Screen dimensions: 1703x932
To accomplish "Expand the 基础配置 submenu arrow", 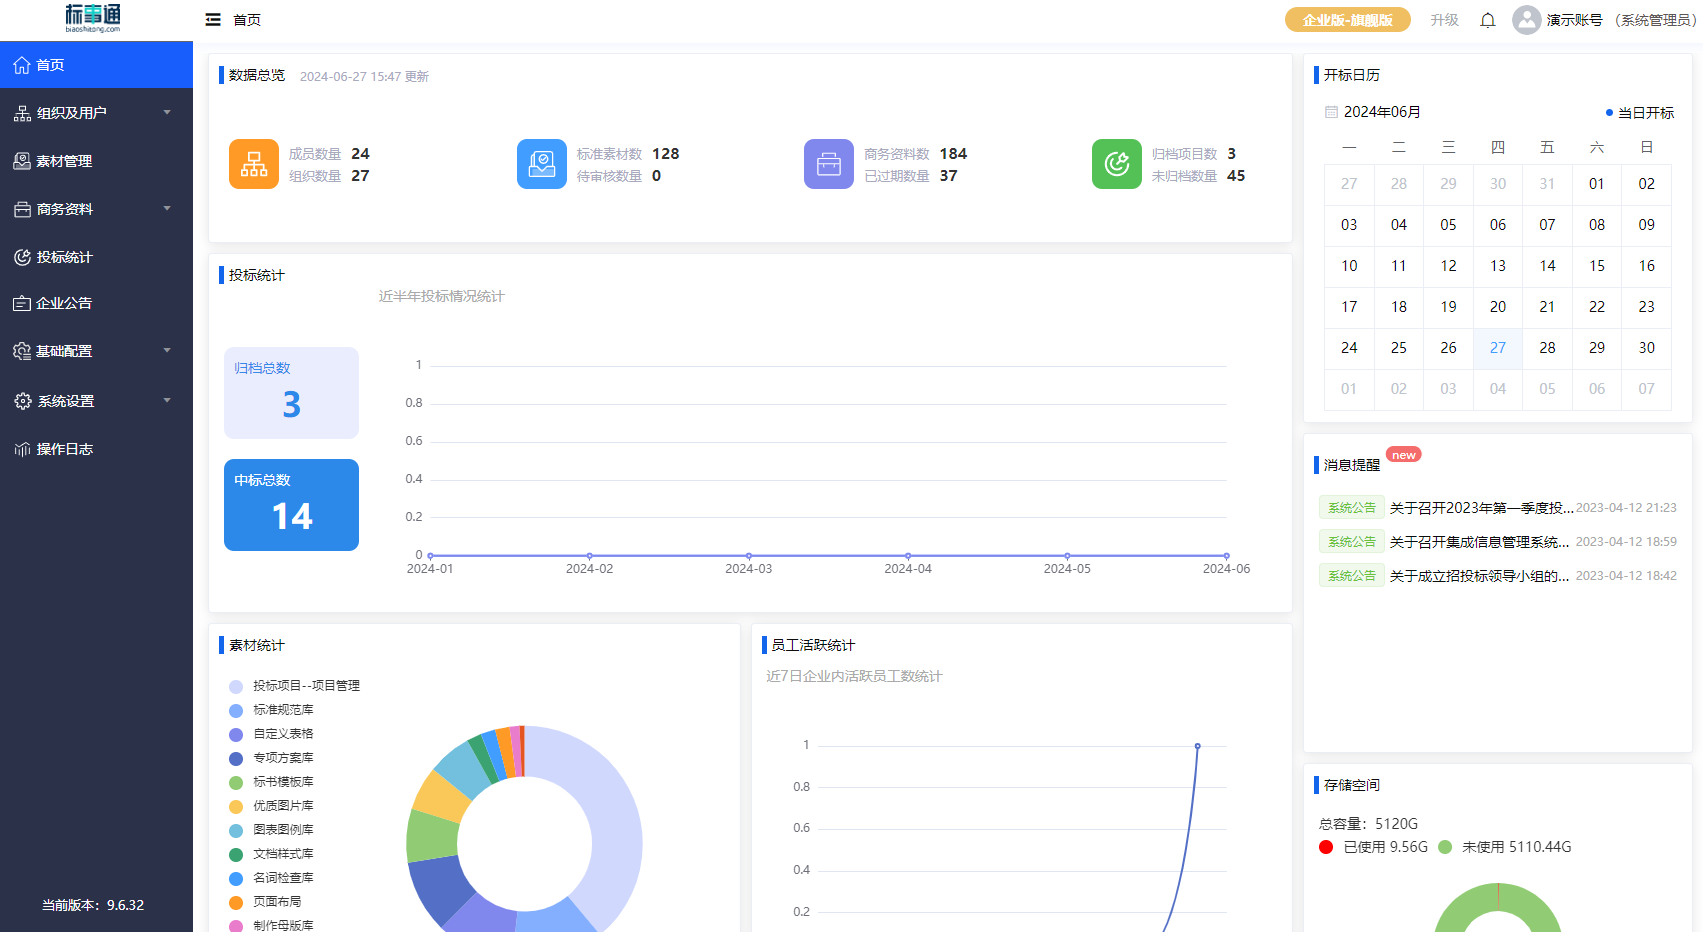I will tap(167, 350).
